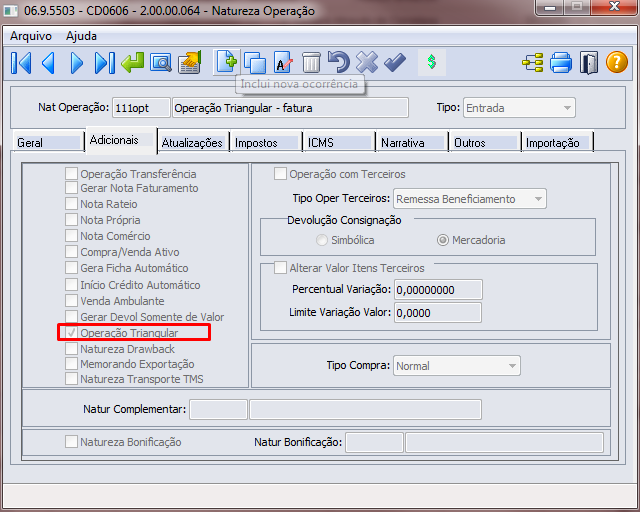The width and height of the screenshot is (640, 512).
Task: Switch to the Atualizações tab
Action: coord(193,142)
